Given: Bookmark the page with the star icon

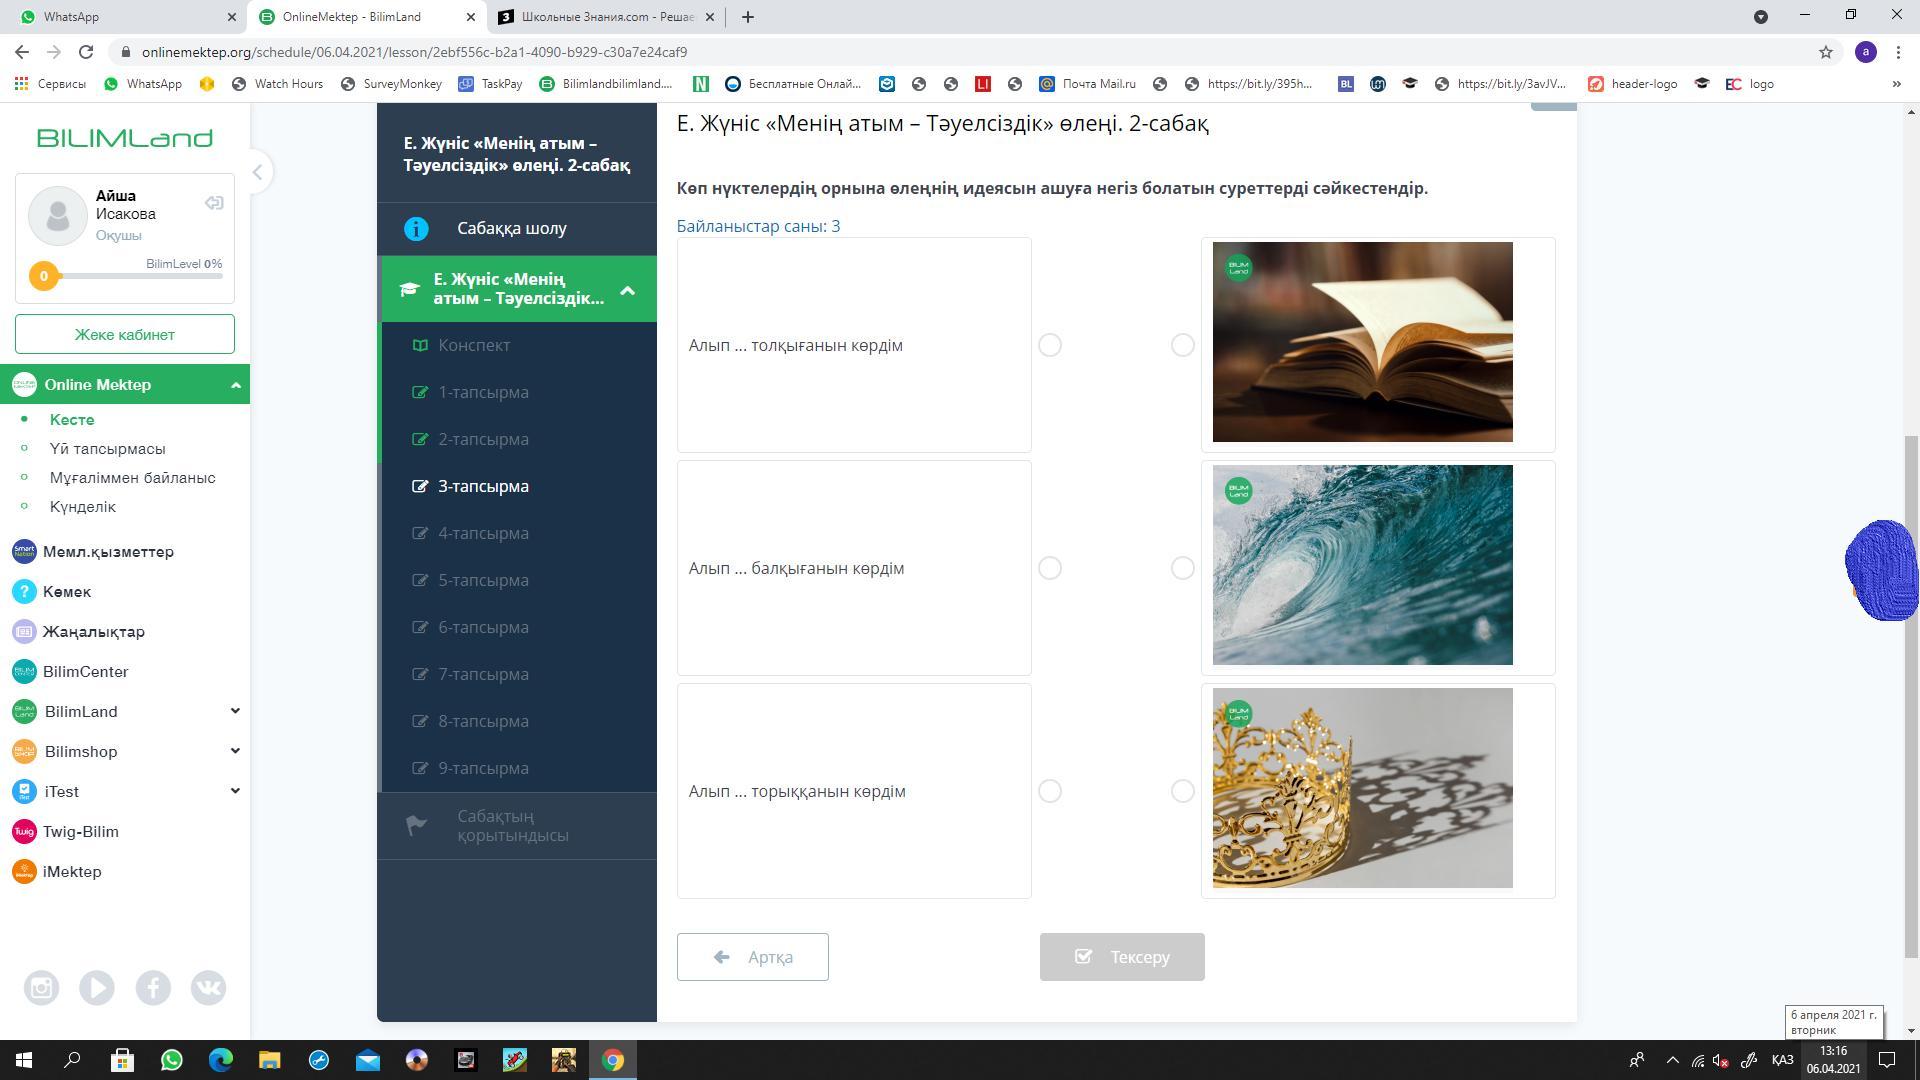Looking at the screenshot, I should click(1825, 52).
